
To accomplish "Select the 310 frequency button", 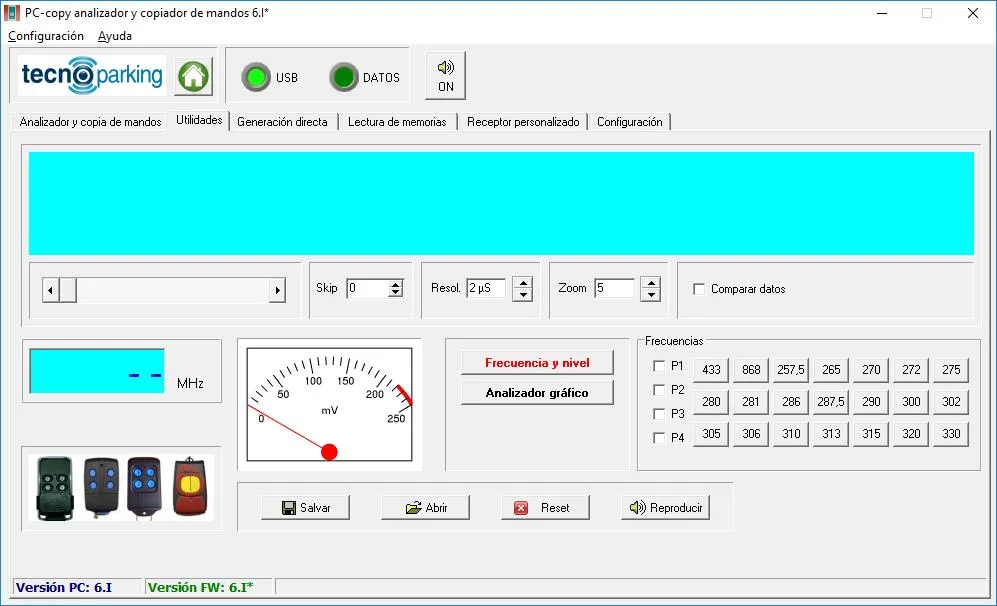I will pos(791,434).
